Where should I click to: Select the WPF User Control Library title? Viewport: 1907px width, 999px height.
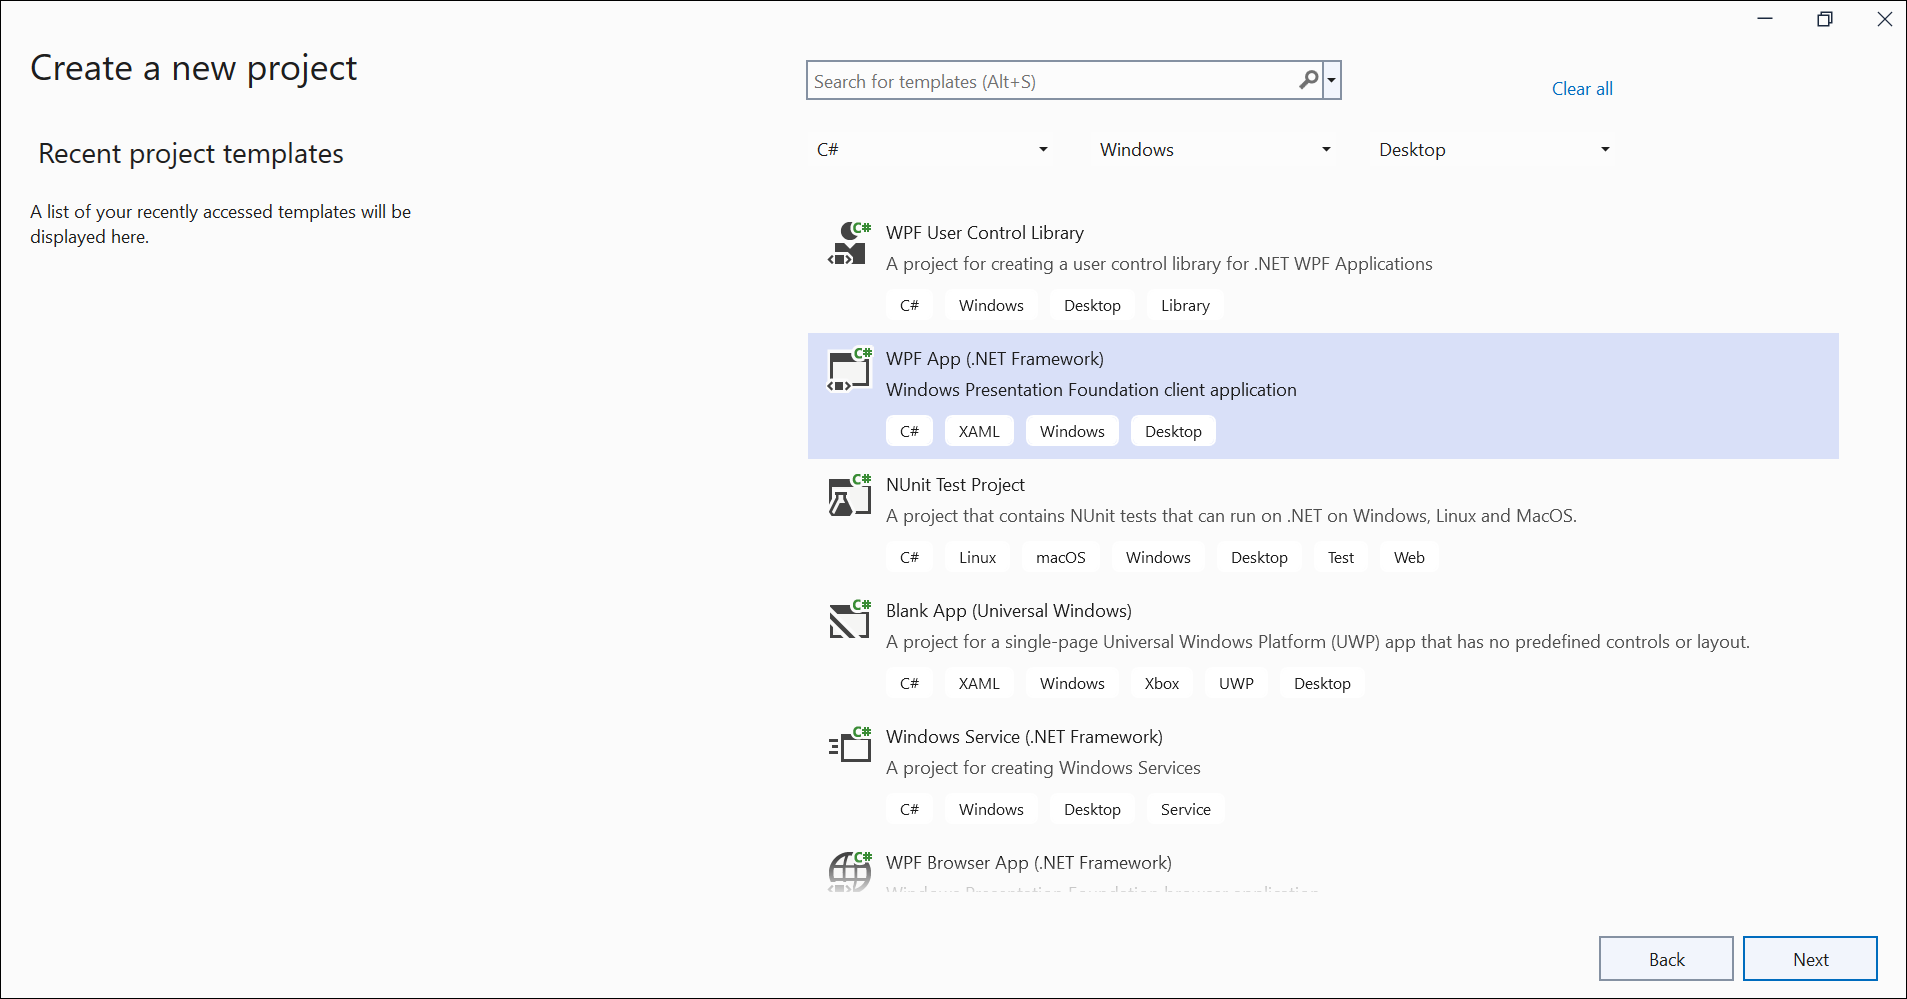click(985, 233)
